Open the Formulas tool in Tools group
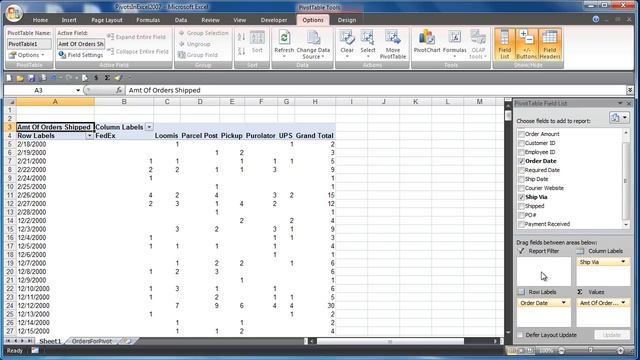Screen dimensions: 640x360 pos(454,44)
